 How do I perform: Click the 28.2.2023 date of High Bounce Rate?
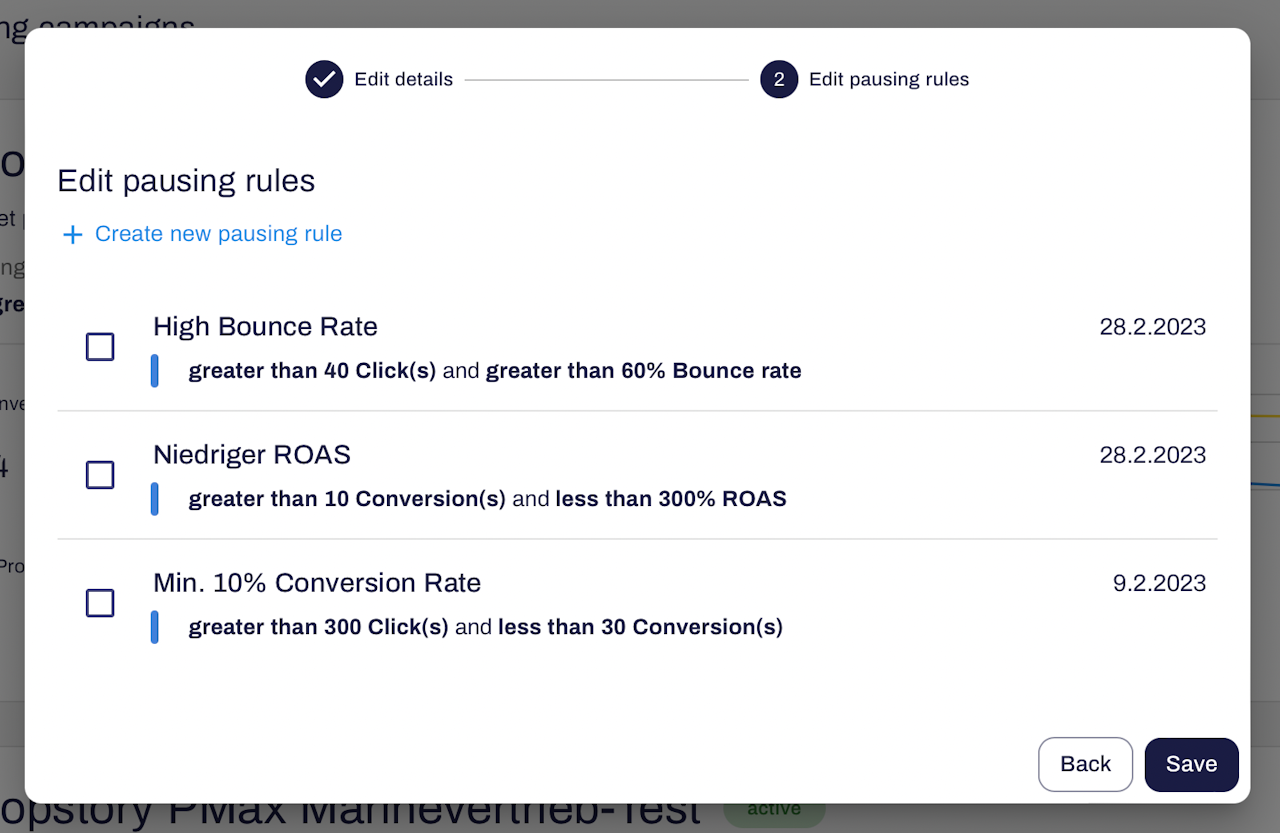point(1152,327)
